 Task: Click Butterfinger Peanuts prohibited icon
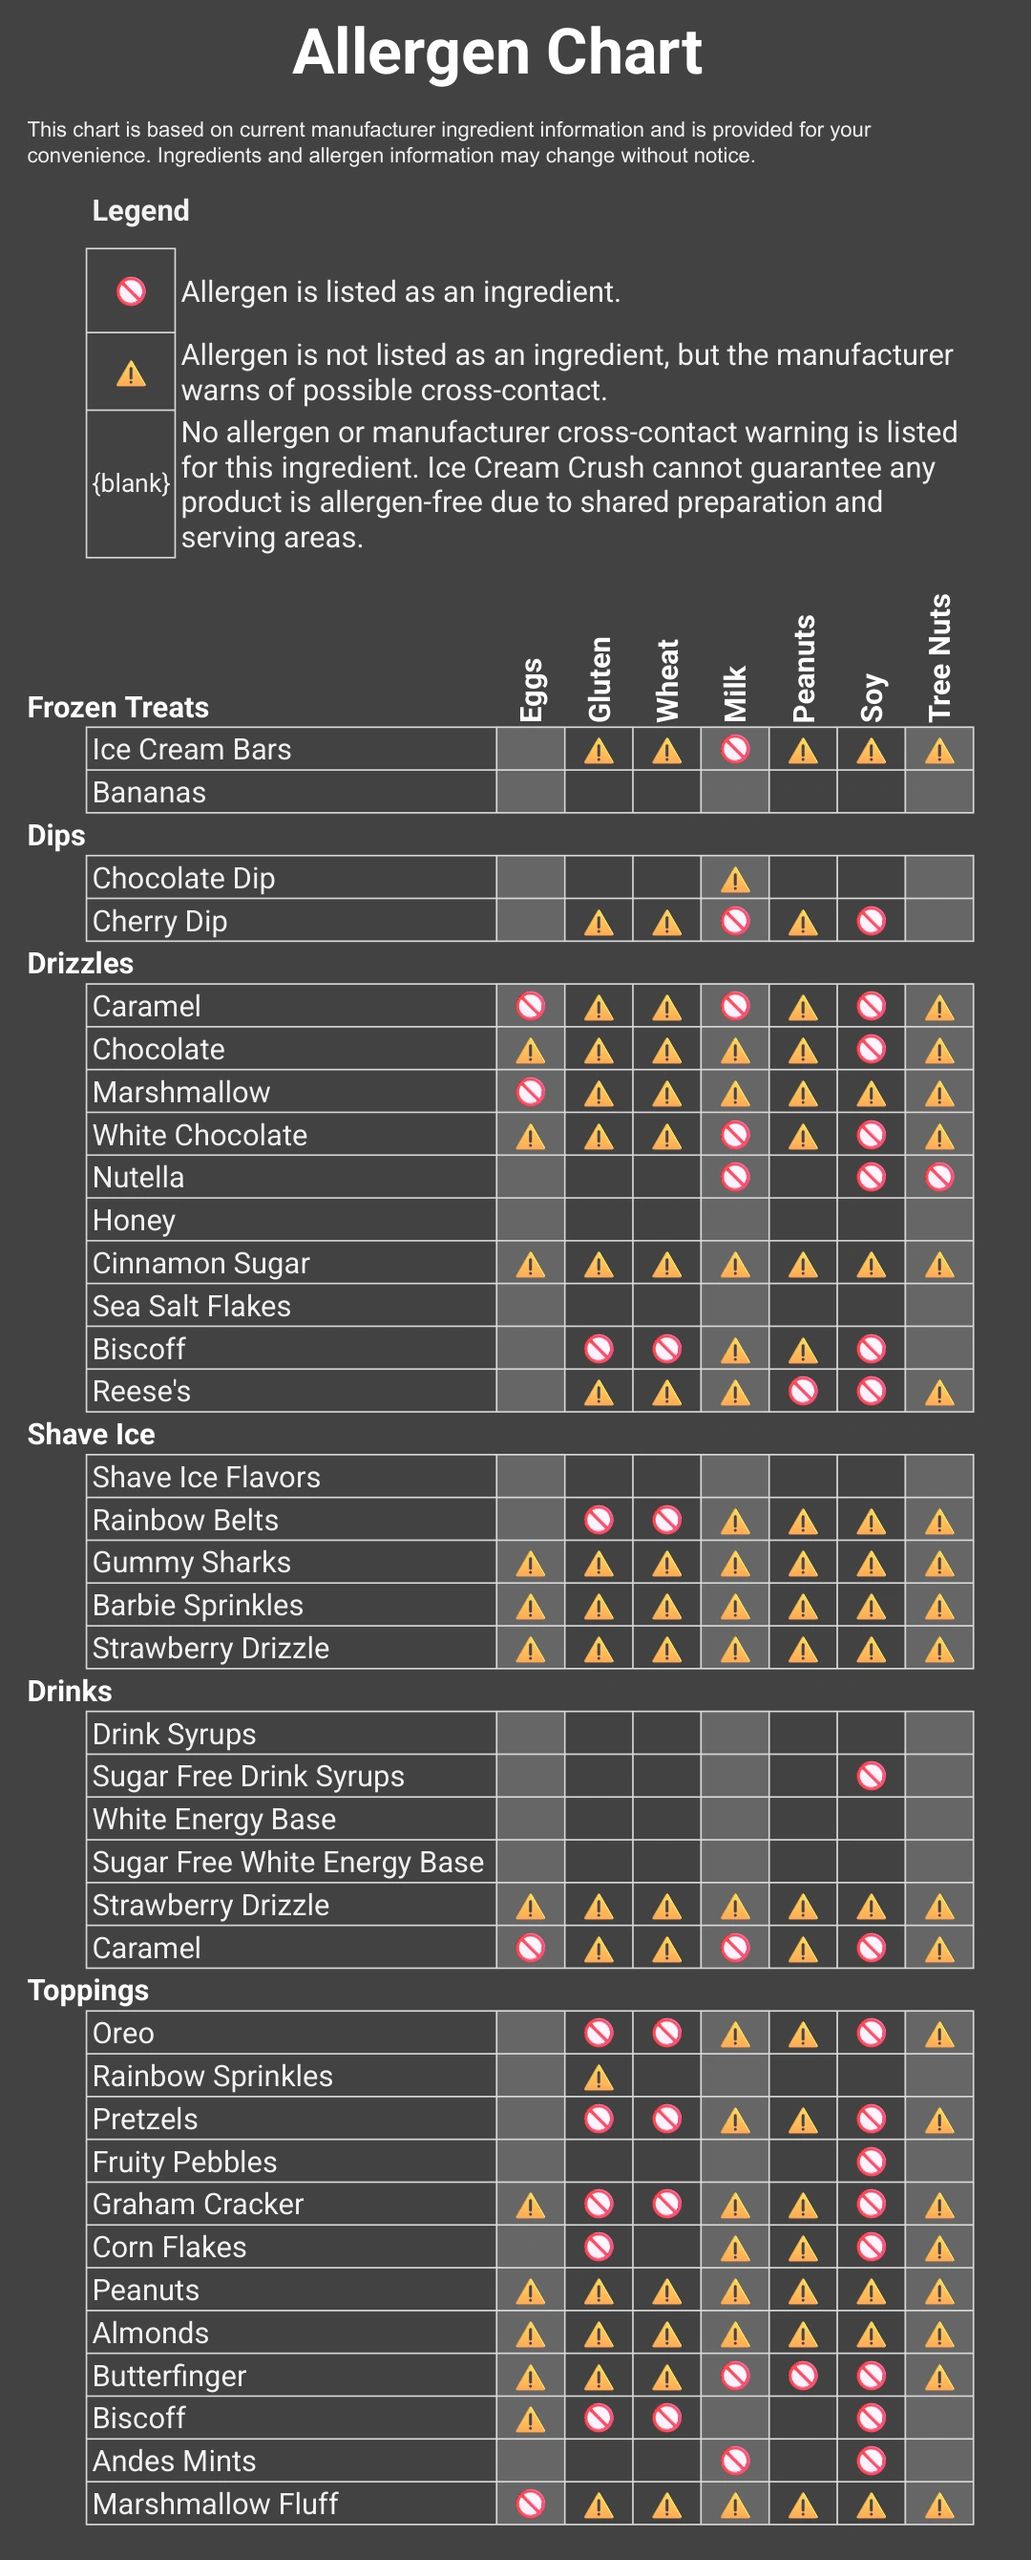coord(803,2375)
